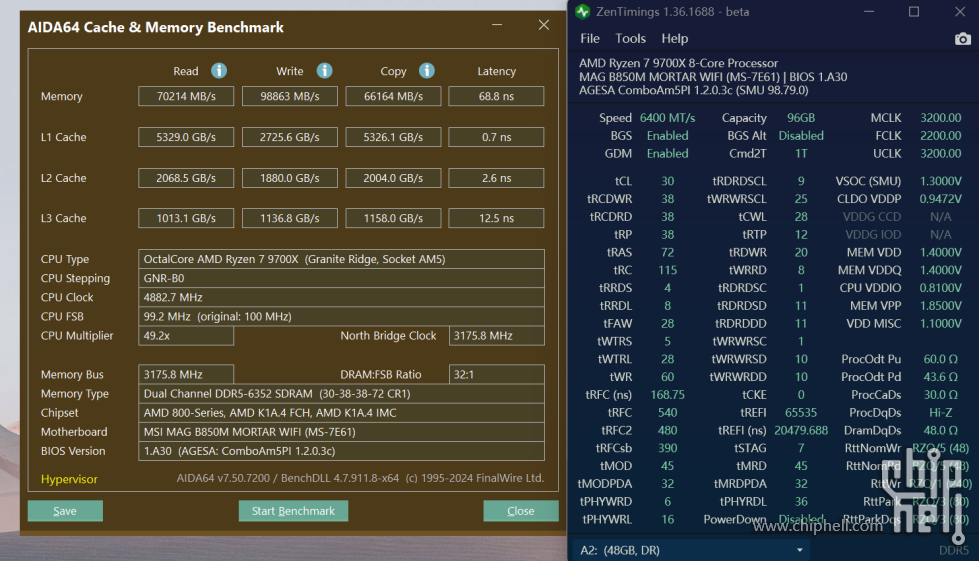Close the AIDA64 benchmark window with X
The width and height of the screenshot is (979, 561).
544,25
